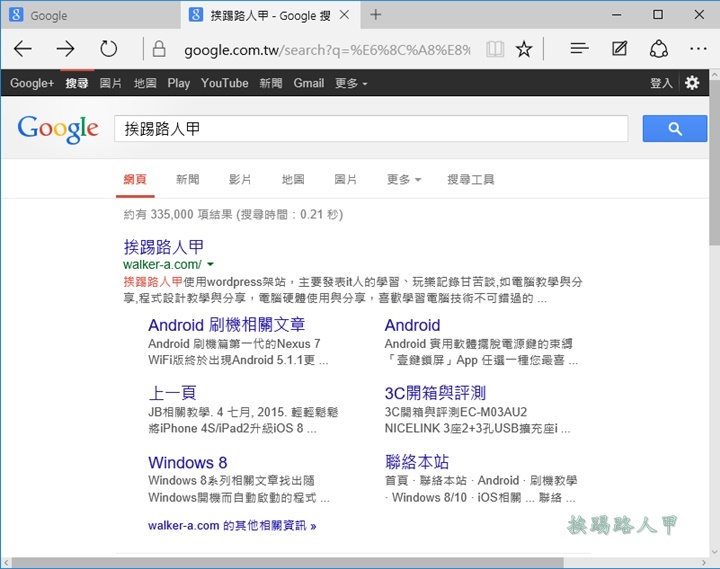Click the 約有 335,000 項結果 stats text
This screenshot has width=720, height=569.
pos(233,214)
